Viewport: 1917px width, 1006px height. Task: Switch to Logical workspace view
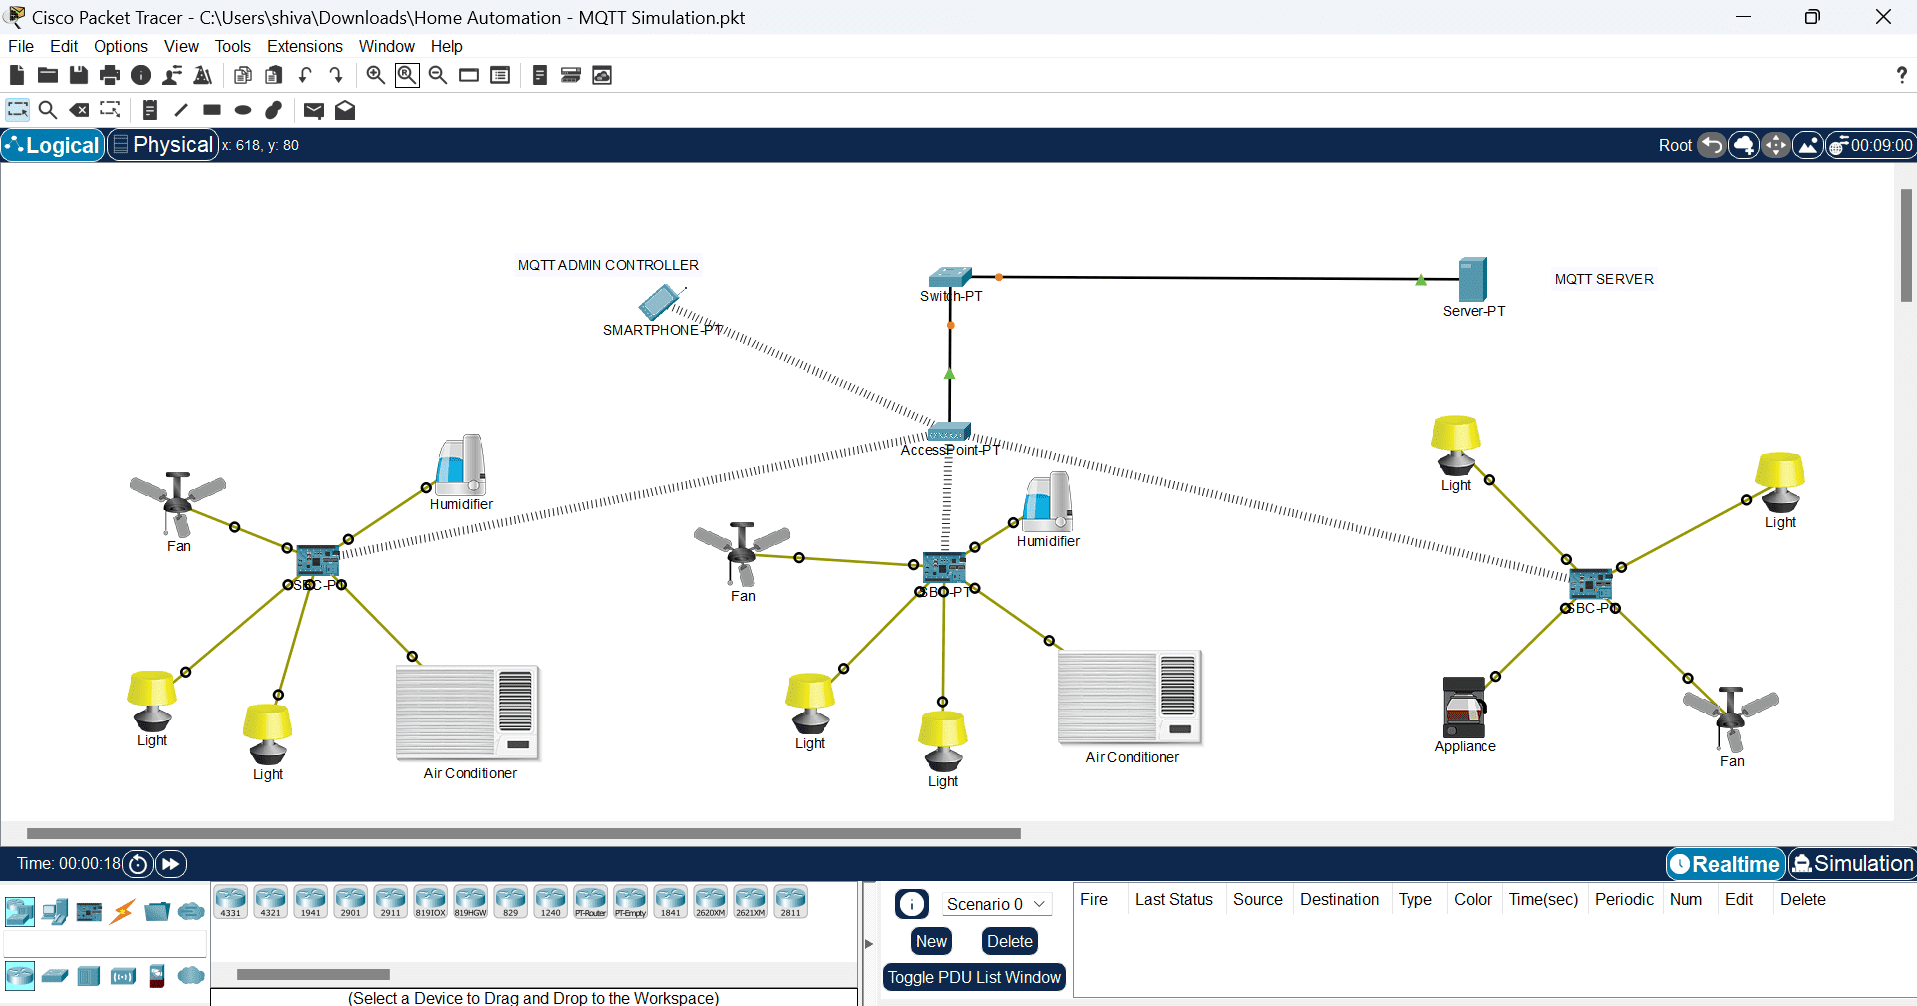[53, 145]
